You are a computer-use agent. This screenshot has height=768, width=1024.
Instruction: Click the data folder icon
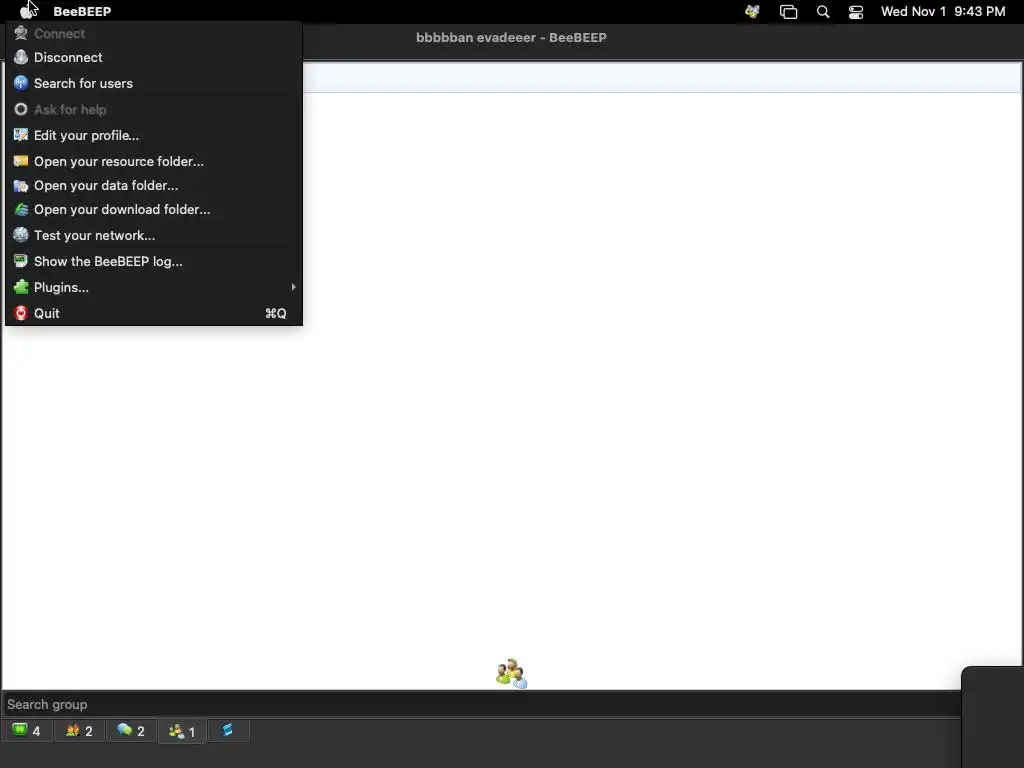pyautogui.click(x=21, y=185)
